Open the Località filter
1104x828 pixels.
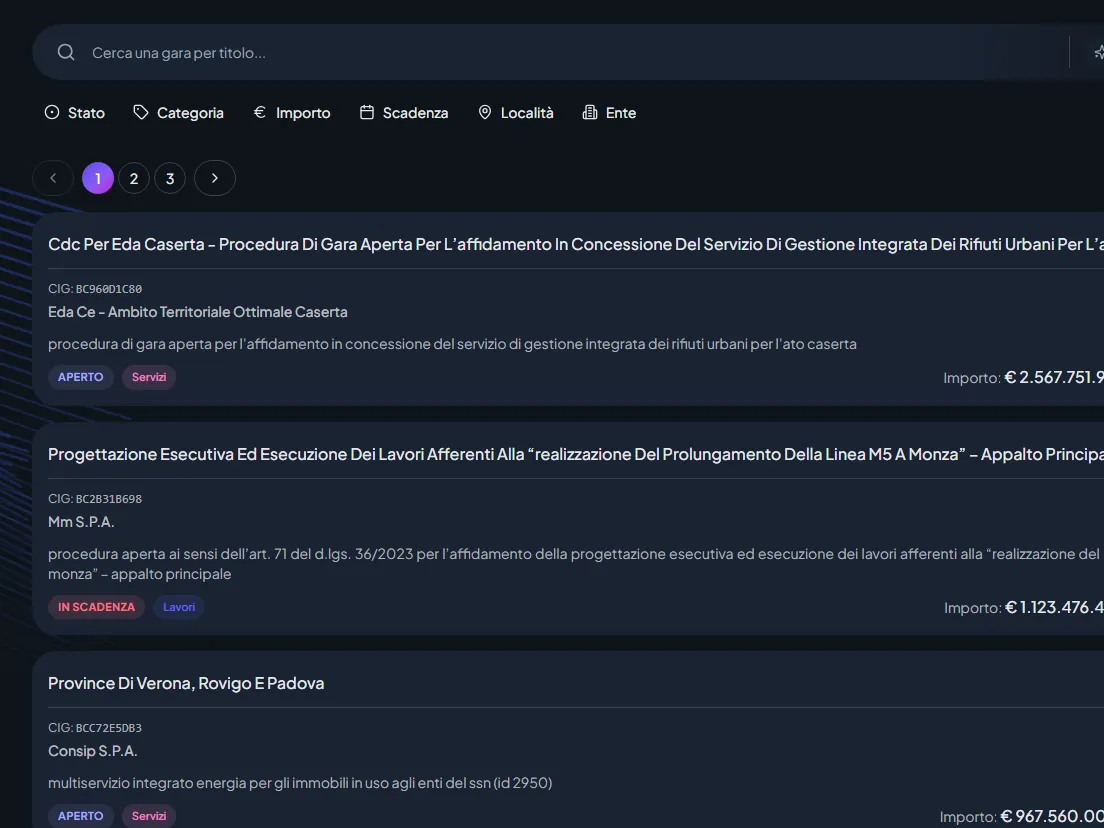pyautogui.click(x=516, y=113)
